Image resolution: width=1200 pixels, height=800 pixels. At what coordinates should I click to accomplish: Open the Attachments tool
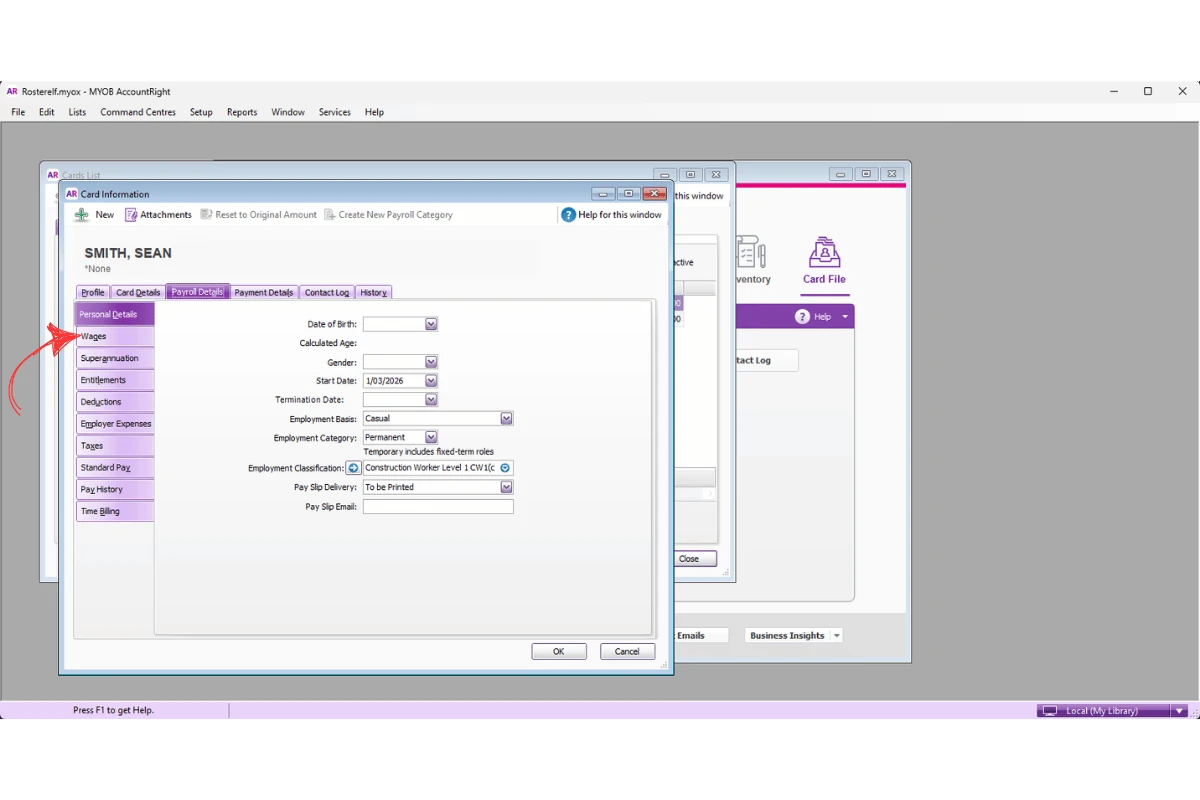pyautogui.click(x=158, y=215)
